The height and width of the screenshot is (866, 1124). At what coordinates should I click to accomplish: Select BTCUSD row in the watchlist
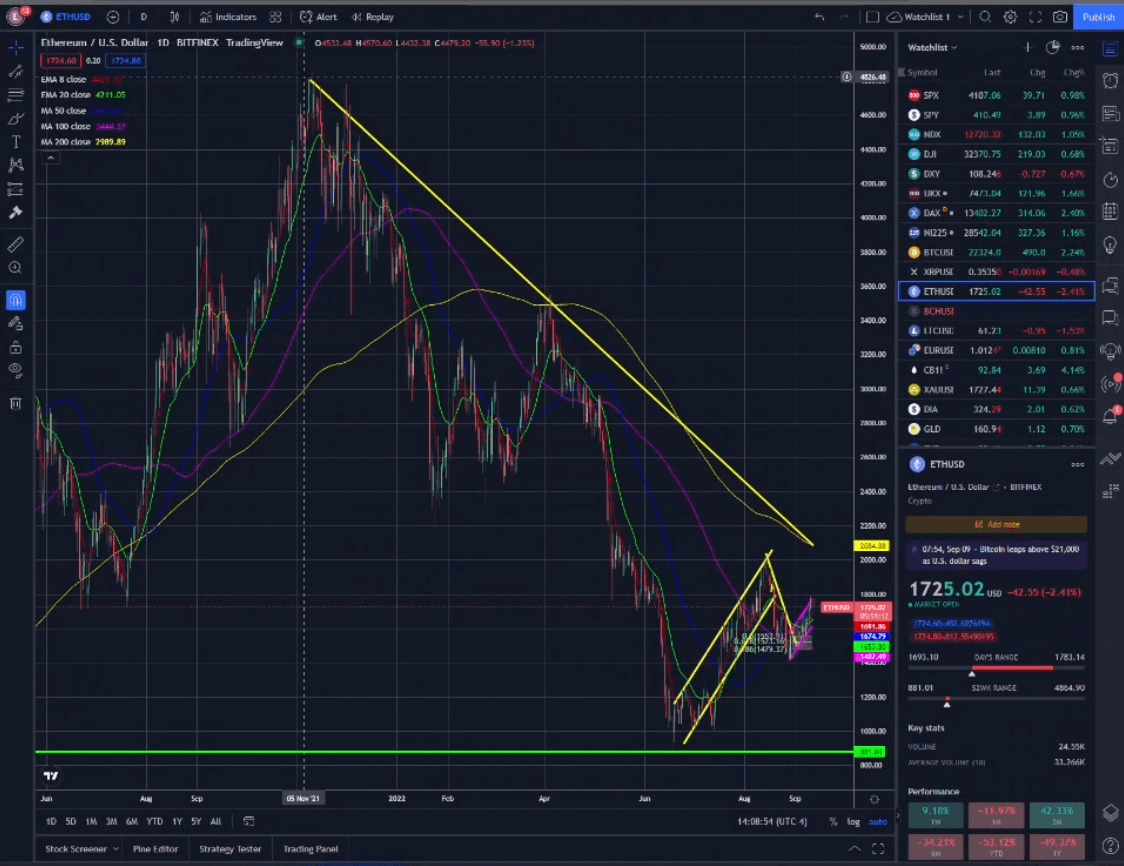coord(996,252)
